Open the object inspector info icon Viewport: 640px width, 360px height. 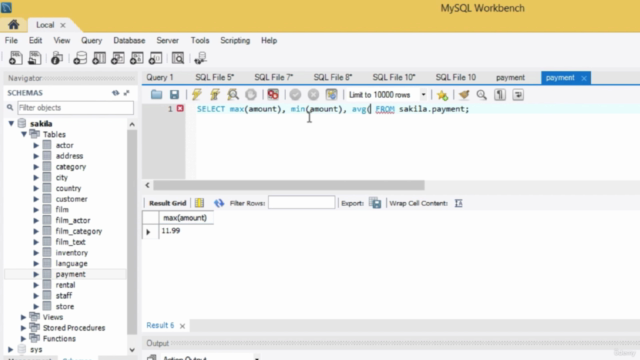[57, 58]
